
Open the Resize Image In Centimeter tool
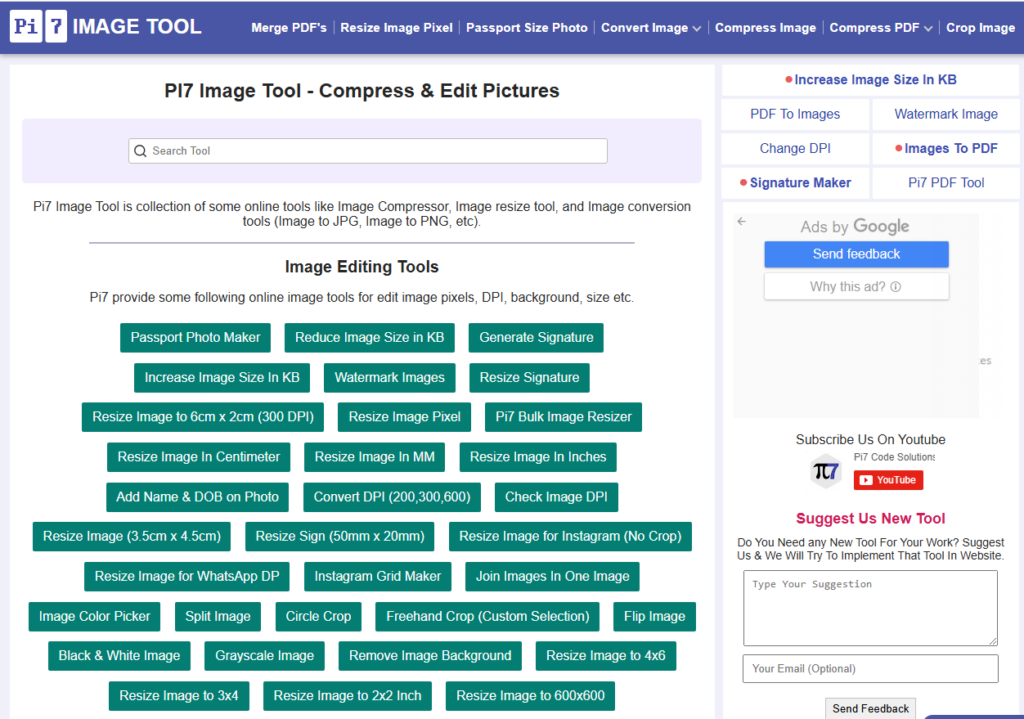[199, 457]
